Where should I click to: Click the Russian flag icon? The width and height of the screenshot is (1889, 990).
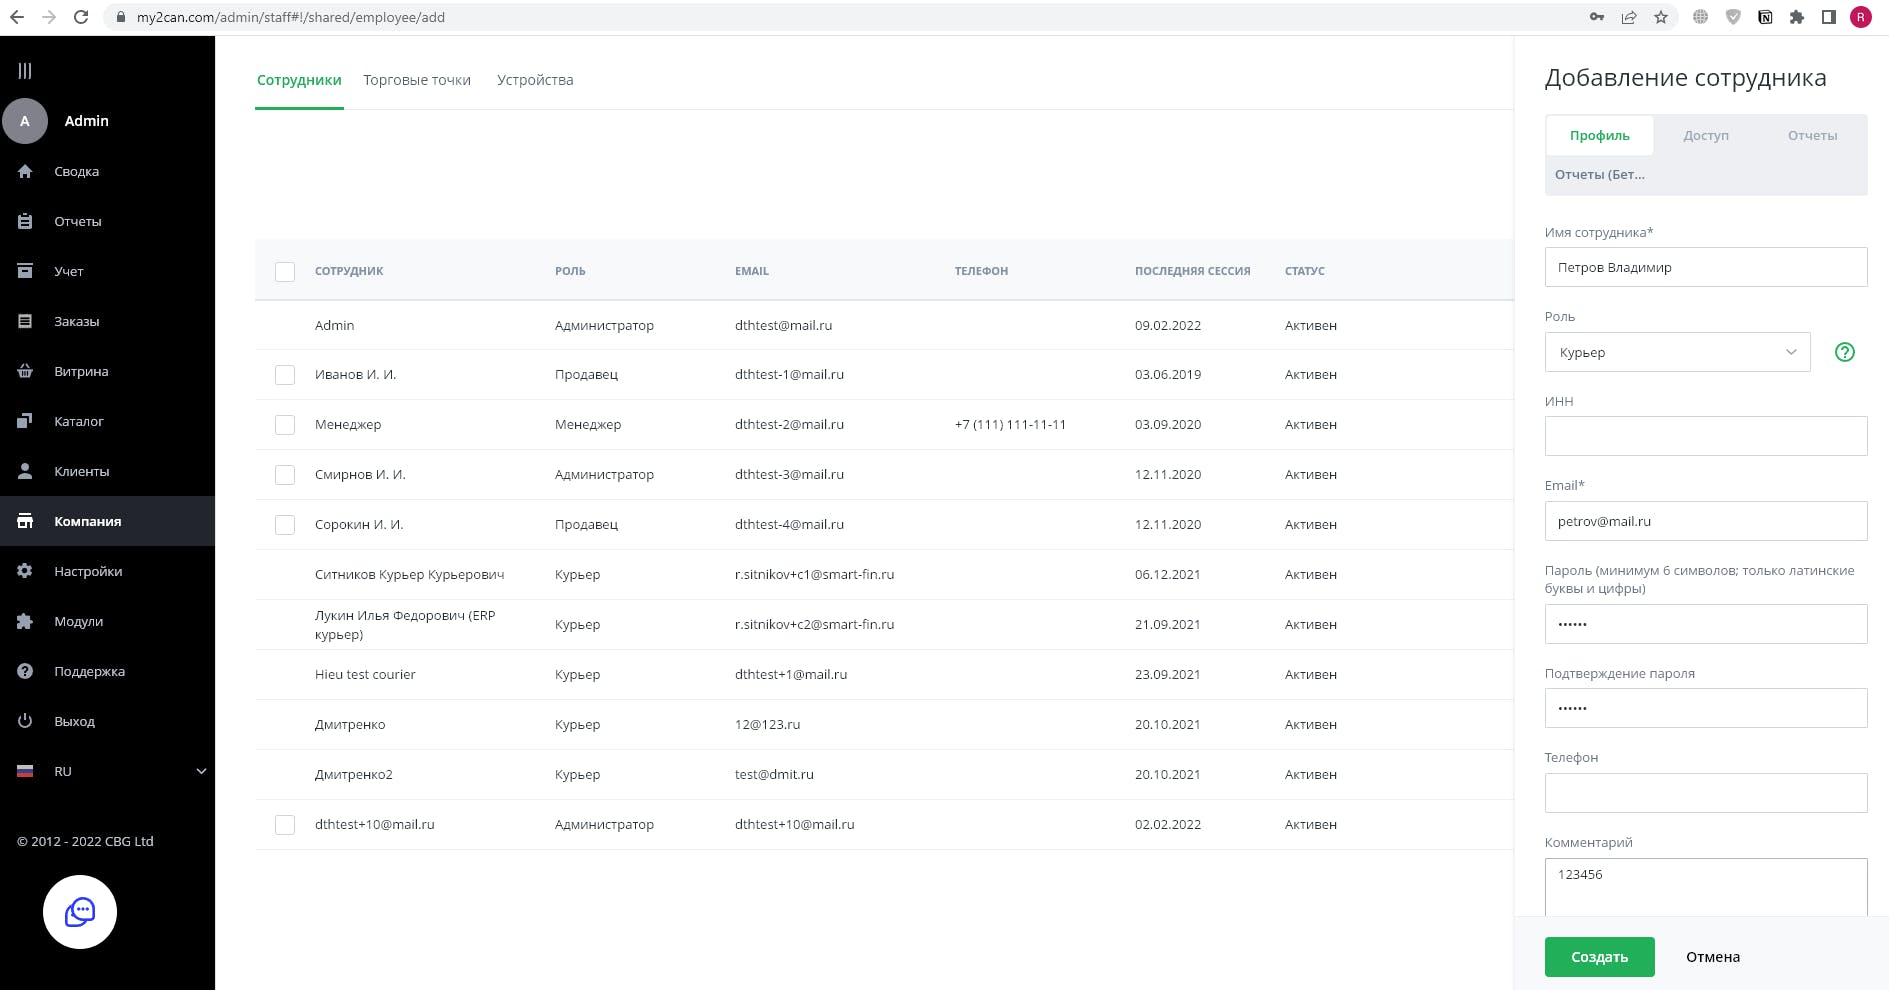click(25, 771)
